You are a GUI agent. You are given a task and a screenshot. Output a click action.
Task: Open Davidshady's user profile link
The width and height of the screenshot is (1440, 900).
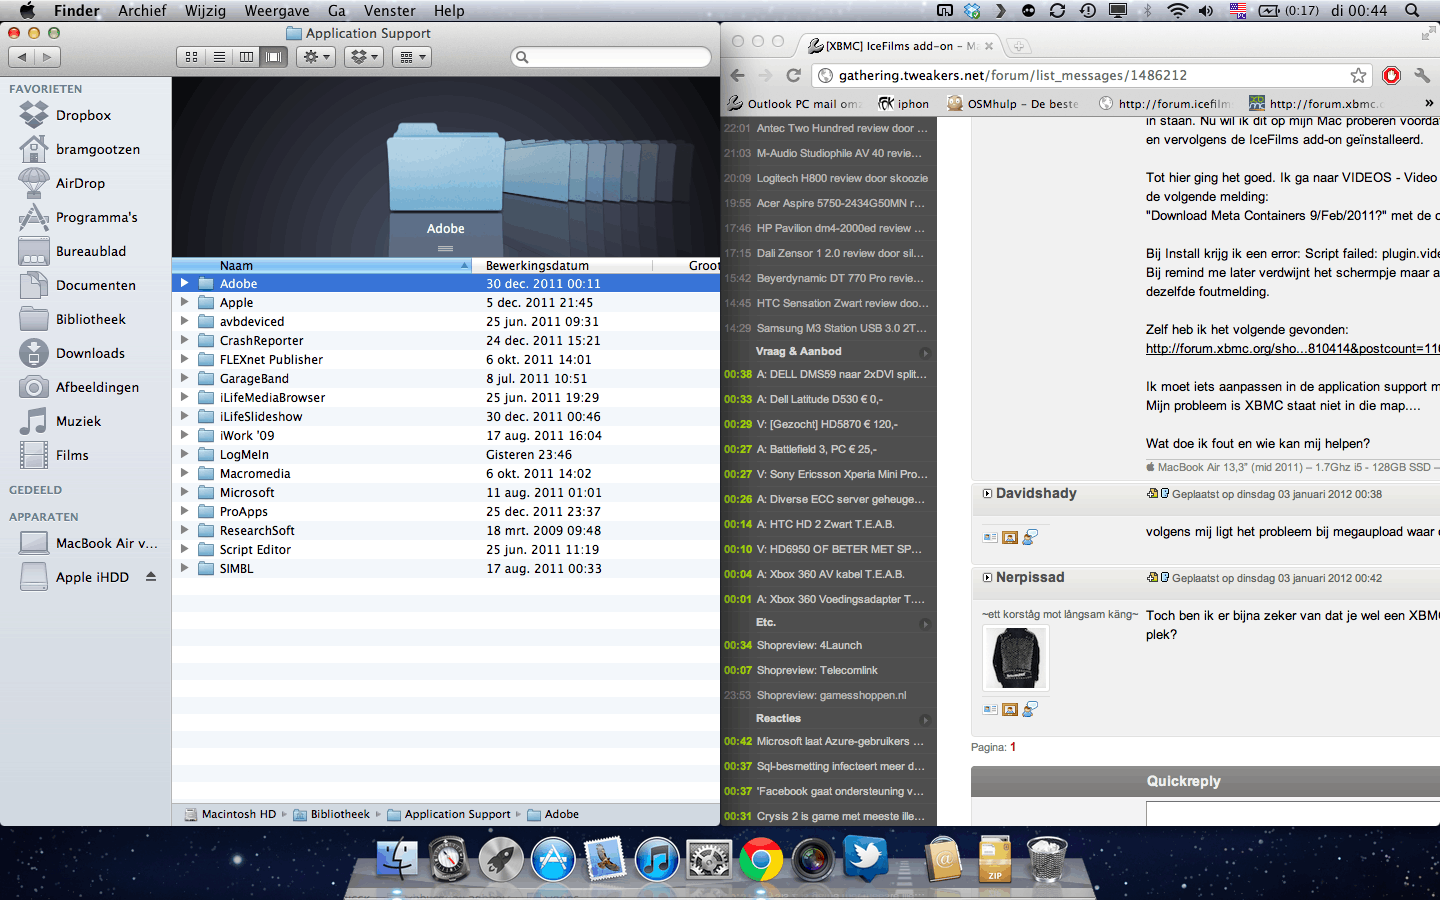click(x=1036, y=493)
